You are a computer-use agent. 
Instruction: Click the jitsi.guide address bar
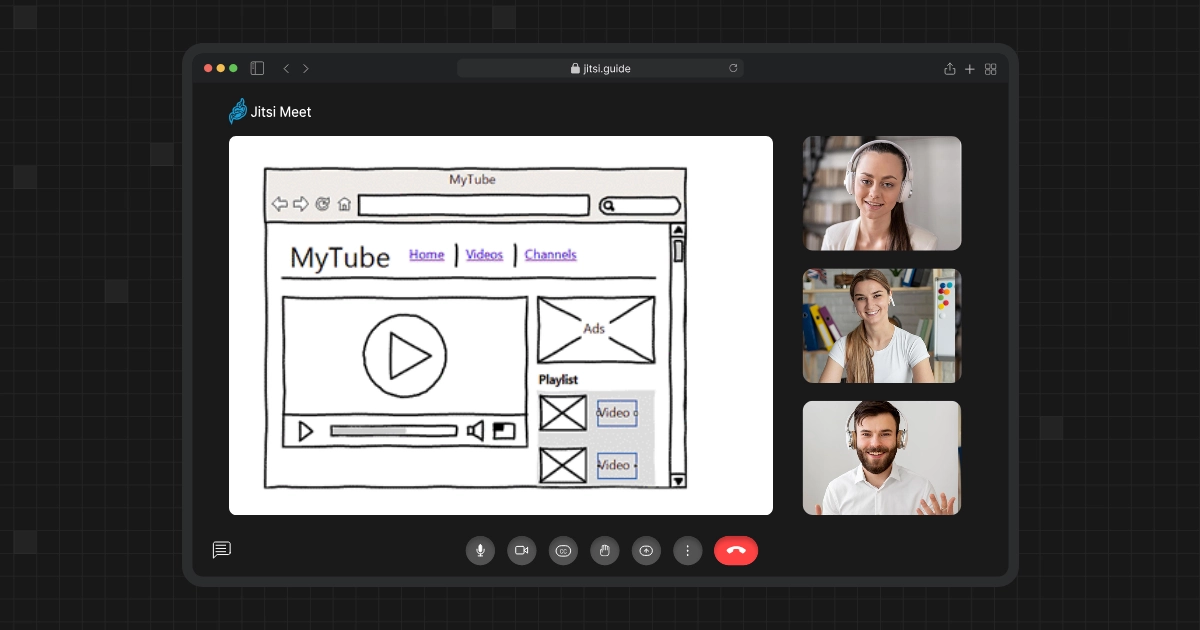[x=600, y=68]
